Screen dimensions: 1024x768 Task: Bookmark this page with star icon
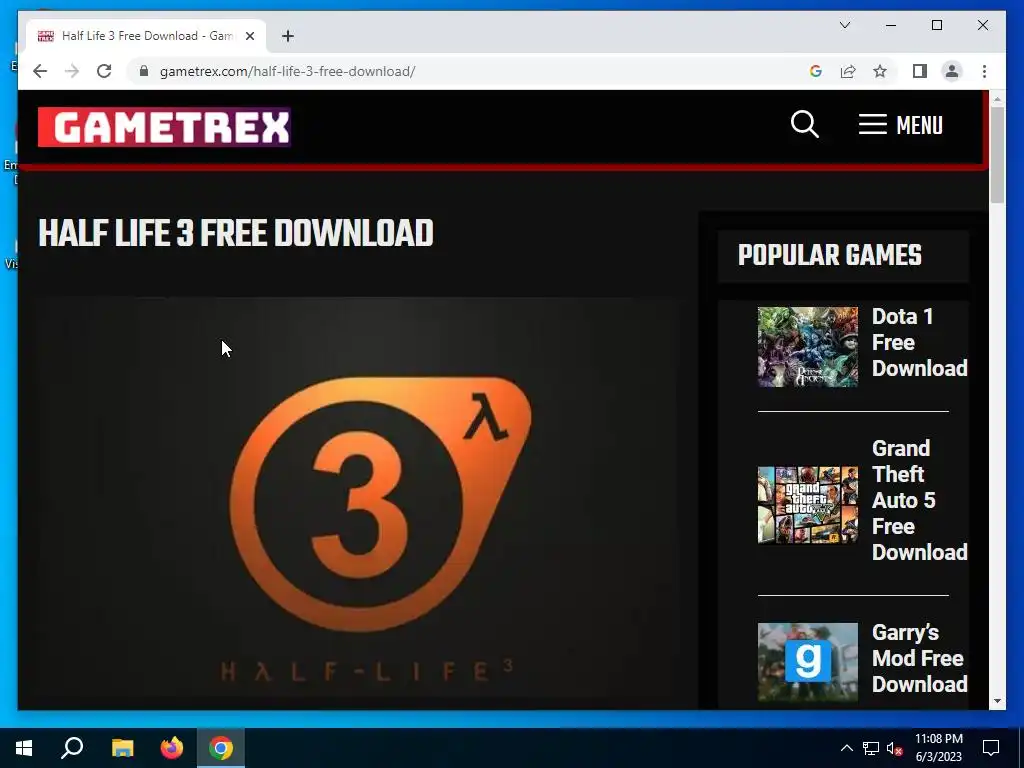click(880, 71)
